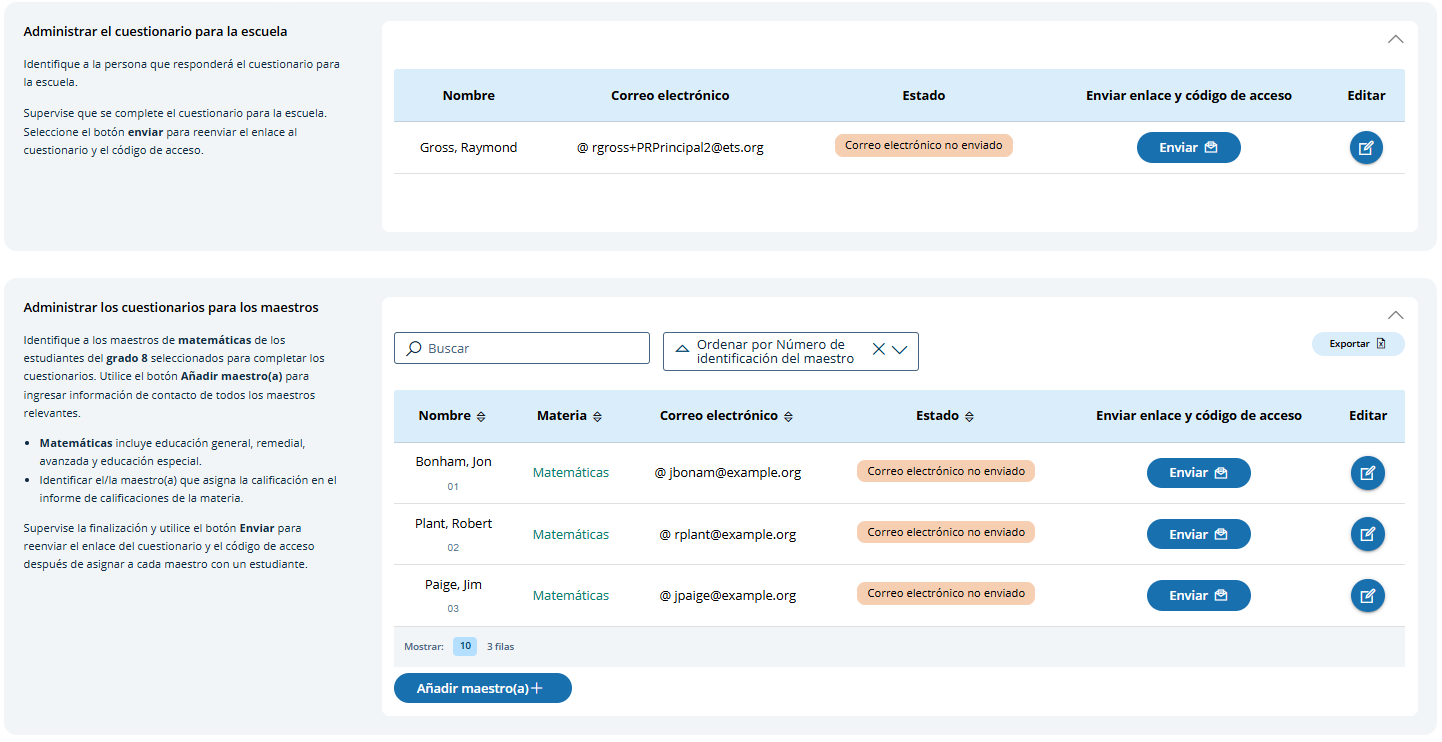This screenshot has height=742, width=1442.
Task: Open the Ordenar por dropdown
Action: point(899,350)
